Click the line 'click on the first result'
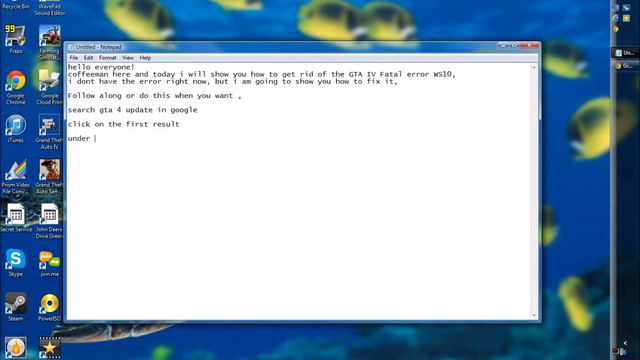This screenshot has width=640, height=360. pyautogui.click(x=123, y=124)
